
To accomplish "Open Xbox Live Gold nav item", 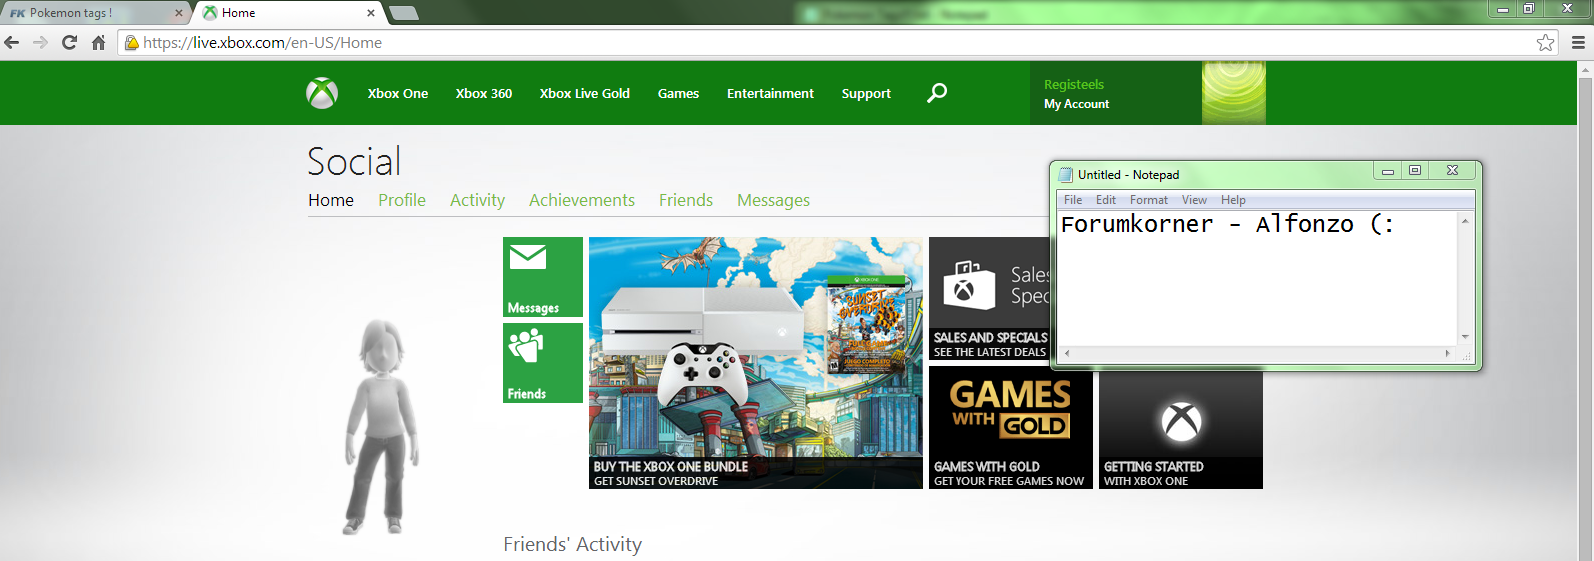I will coord(585,93).
